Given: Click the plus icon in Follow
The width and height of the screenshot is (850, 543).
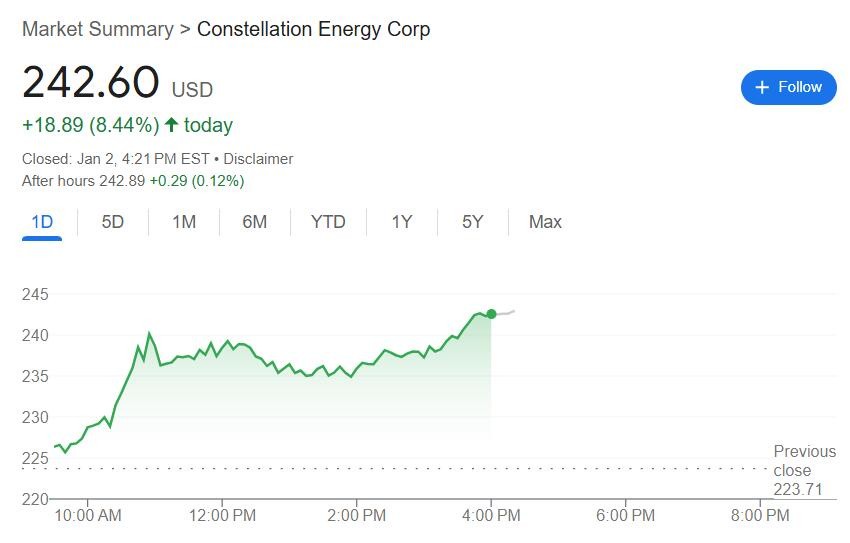Looking at the screenshot, I should [x=762, y=87].
